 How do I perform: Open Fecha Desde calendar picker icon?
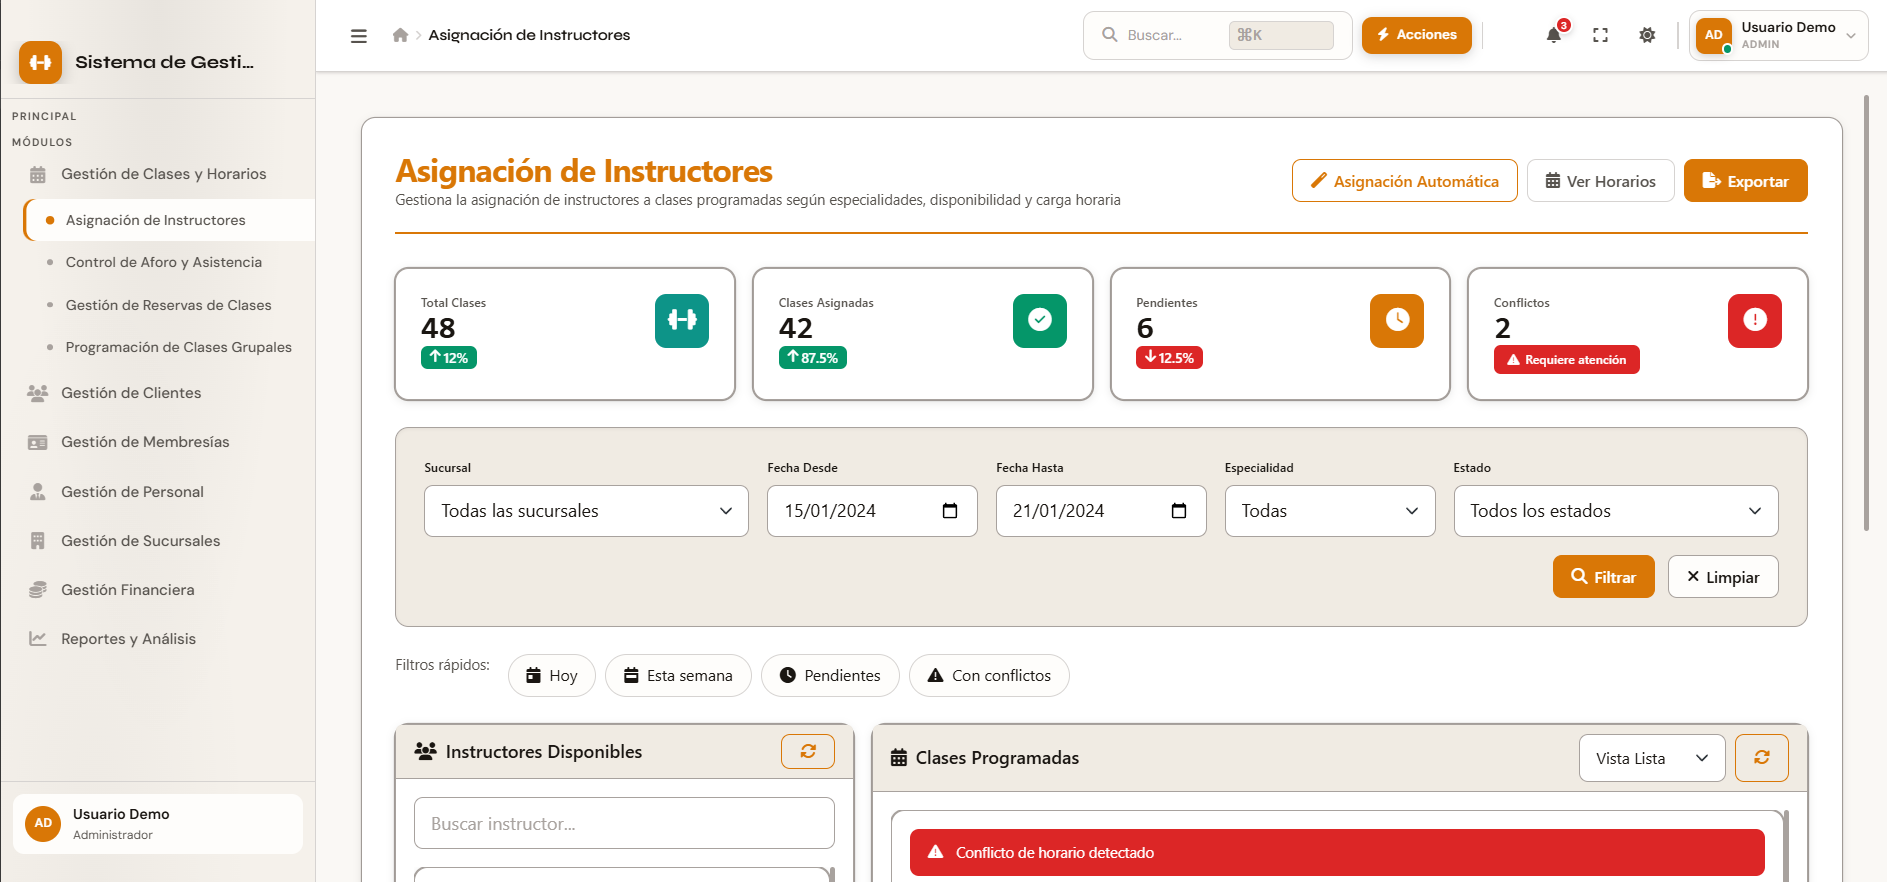coord(950,511)
